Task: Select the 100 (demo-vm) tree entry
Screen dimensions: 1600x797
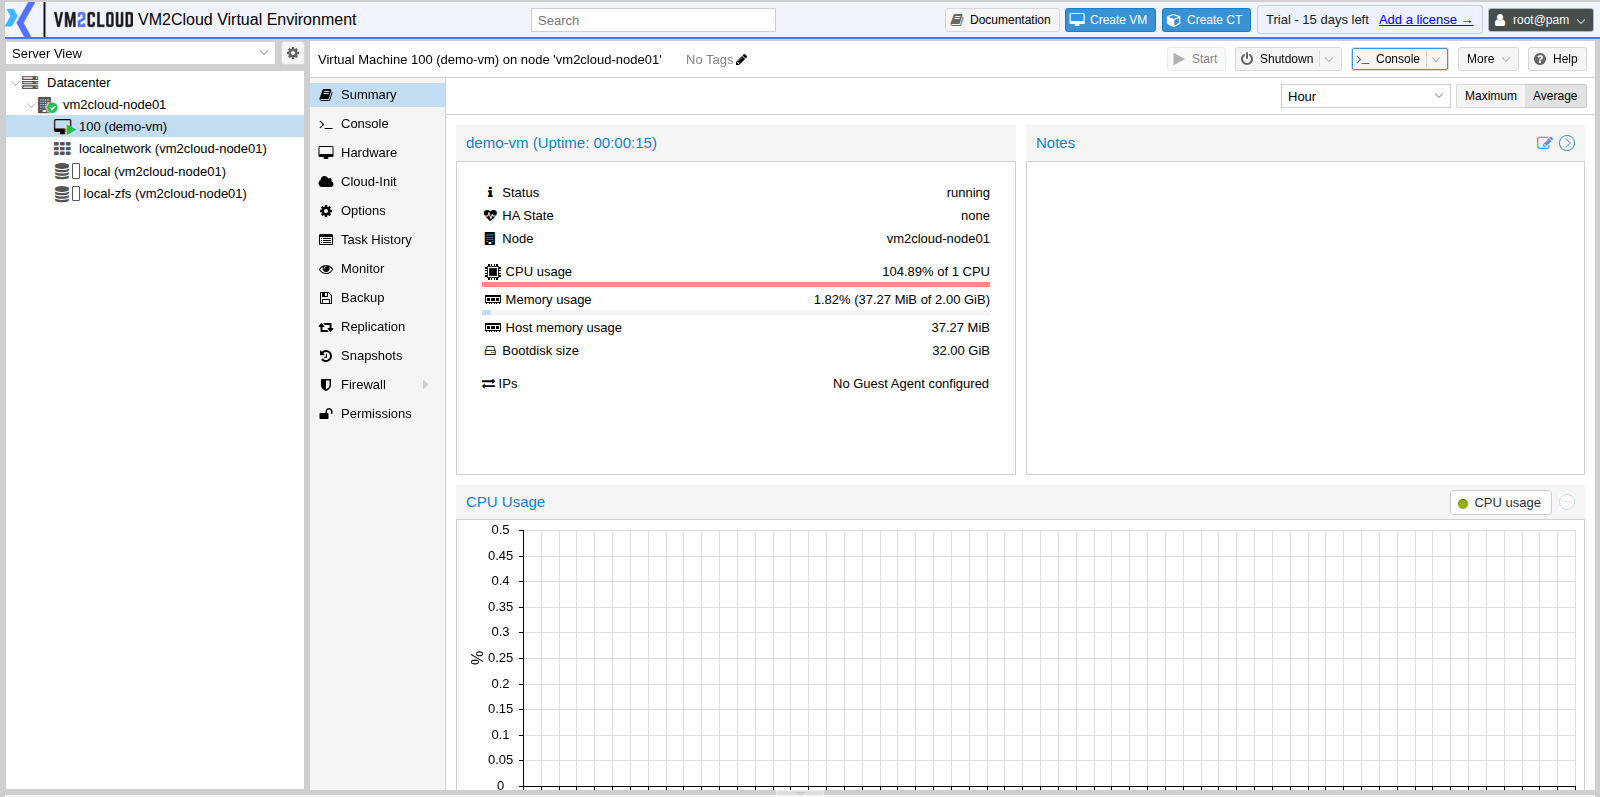Action: [x=155, y=127]
